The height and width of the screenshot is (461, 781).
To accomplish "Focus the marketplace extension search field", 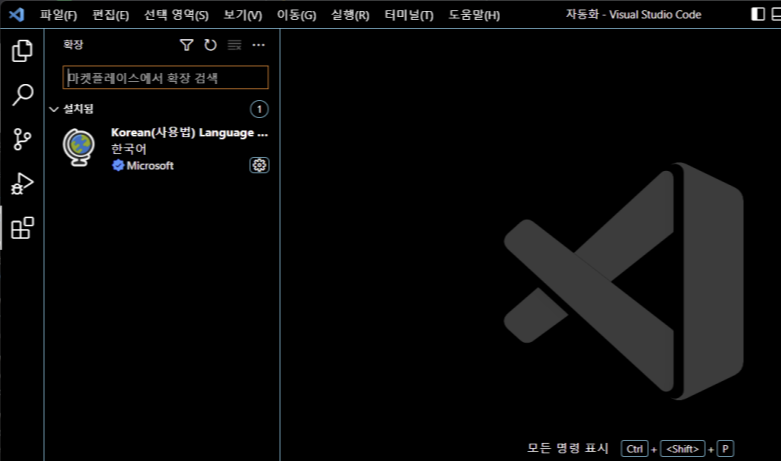I will point(165,78).
